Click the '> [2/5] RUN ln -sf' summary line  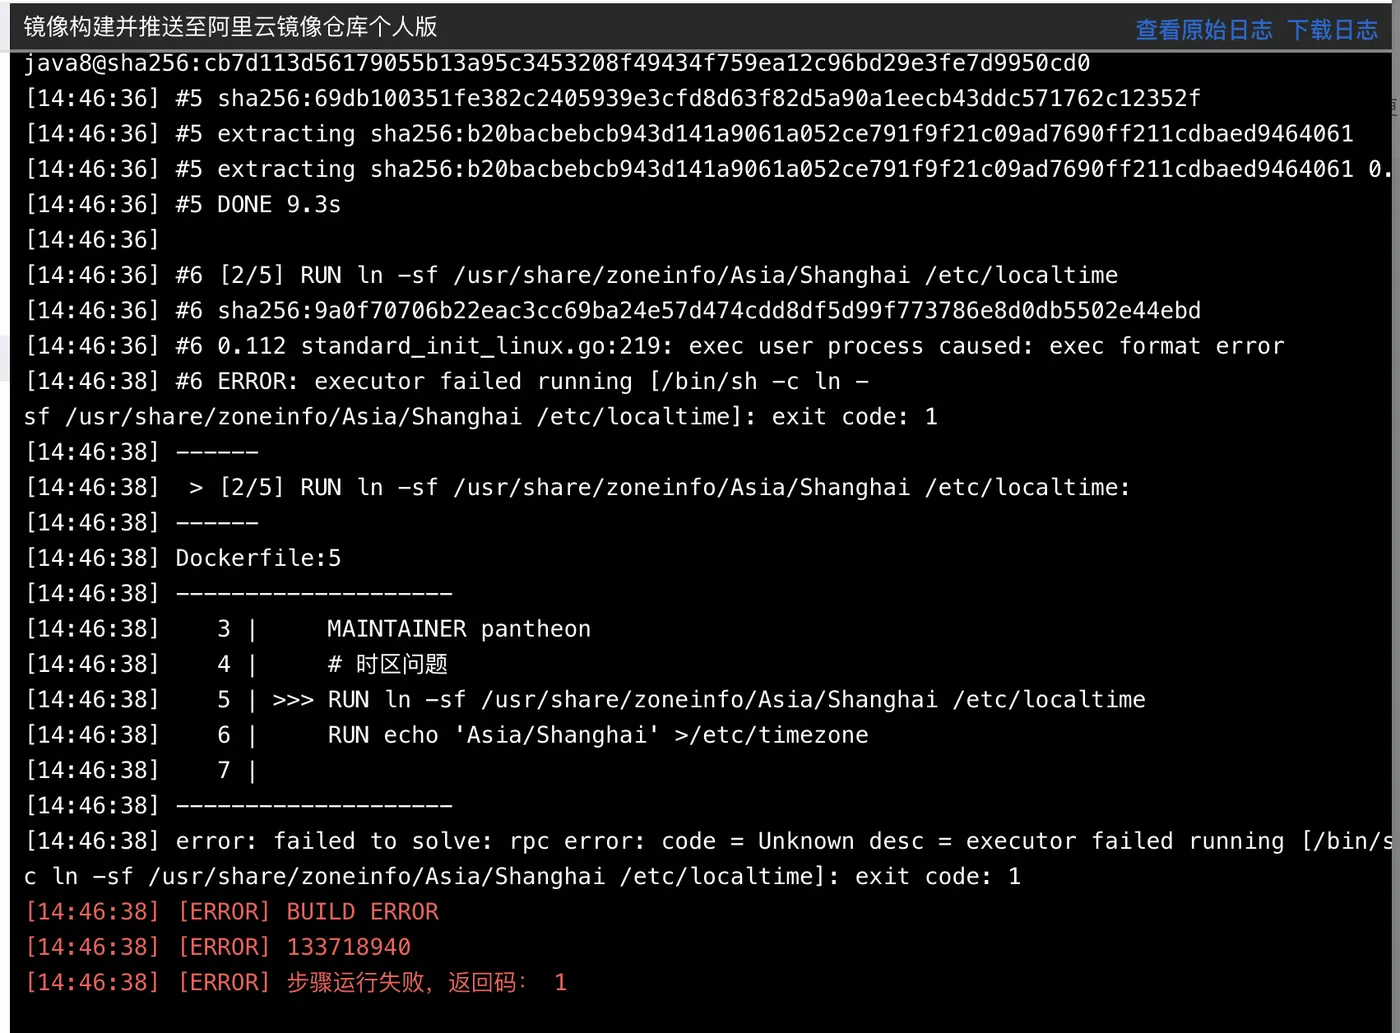578,488
